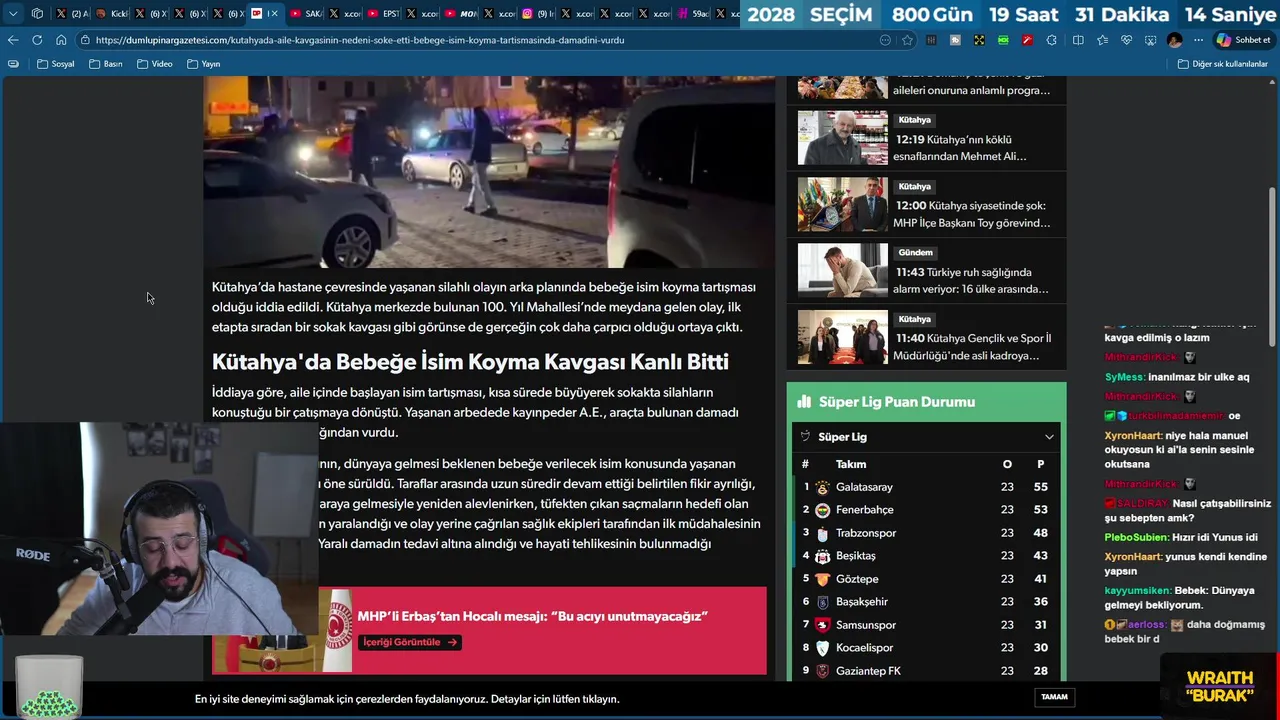Open 11:40 Kütahya Gençlik ve Spor news link
The width and height of the screenshot is (1280, 720).
[x=973, y=347]
